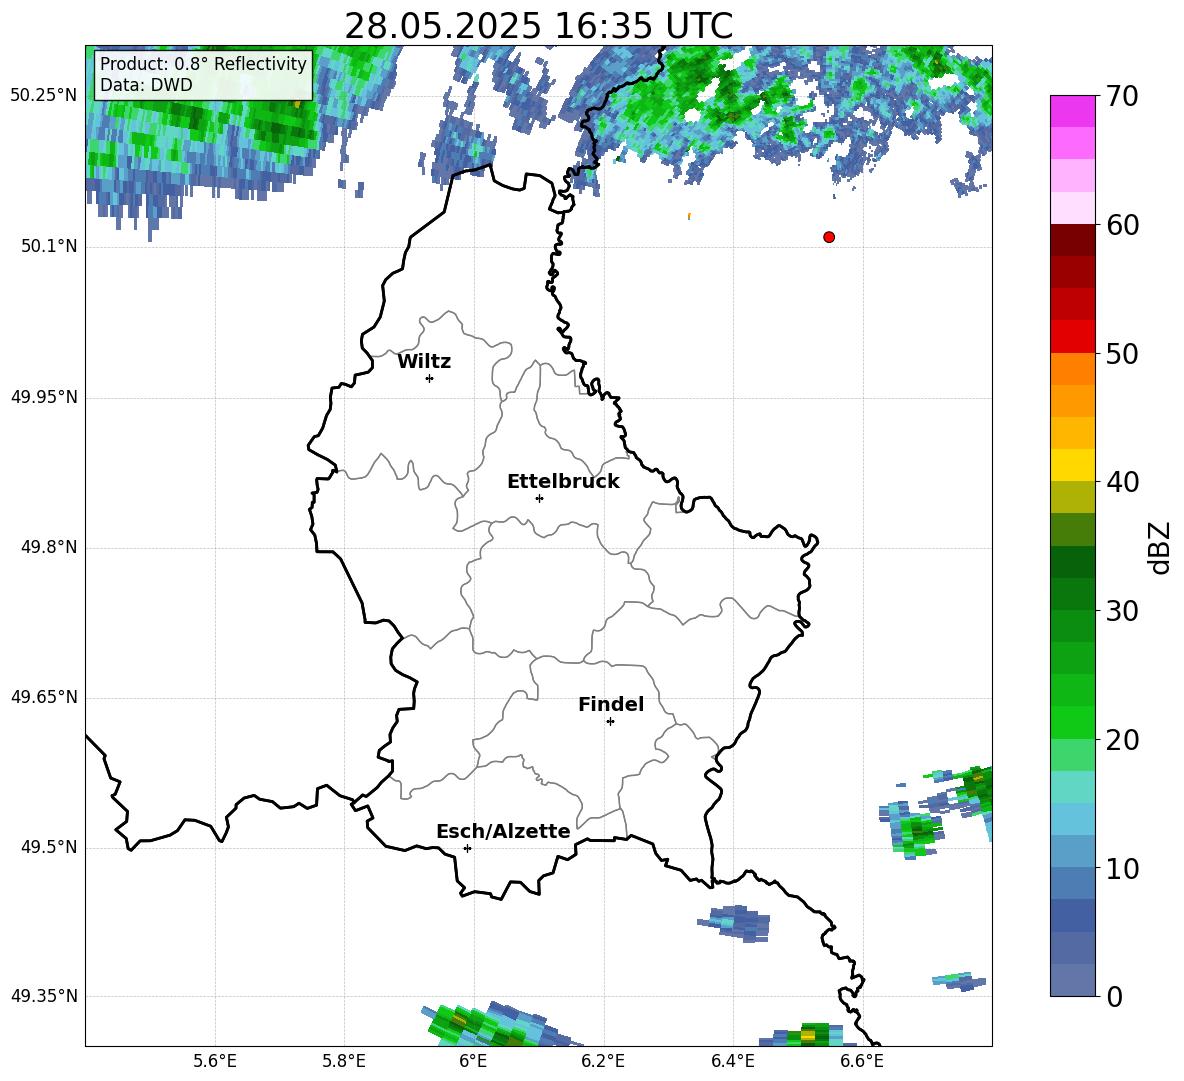Click the cross marker under Esch/Alzette
The height and width of the screenshot is (1081, 1184).
[467, 848]
